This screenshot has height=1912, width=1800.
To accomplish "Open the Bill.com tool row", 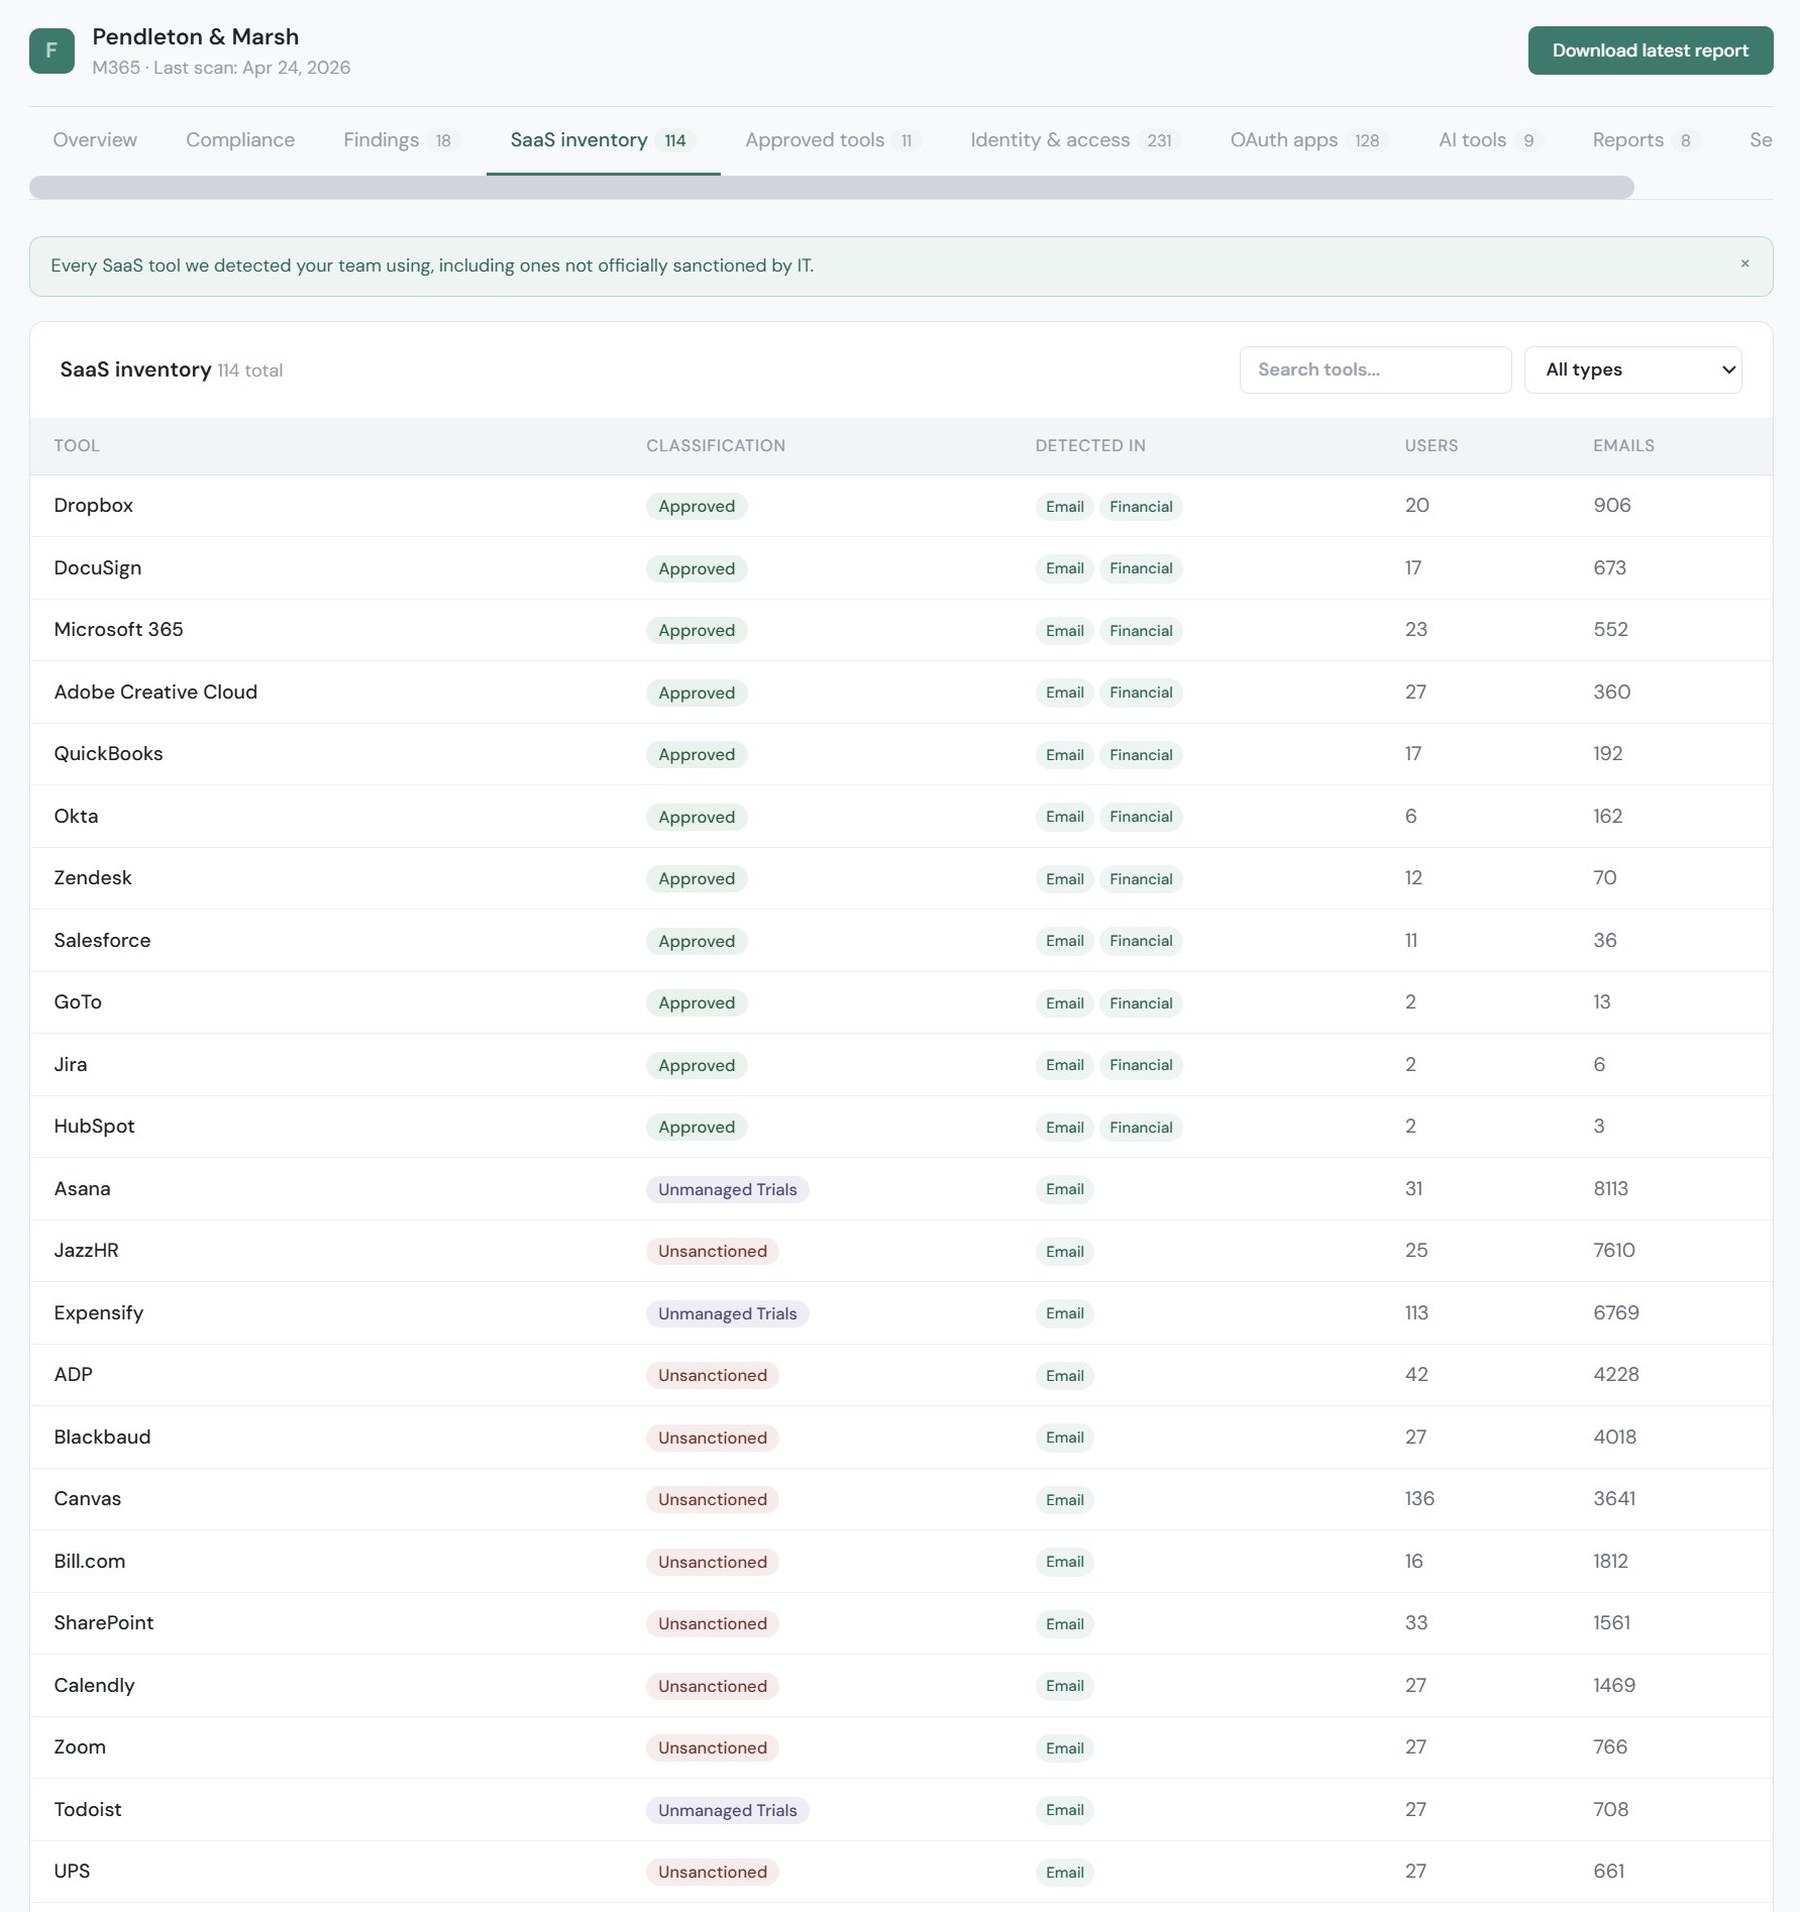I will click(901, 1561).
